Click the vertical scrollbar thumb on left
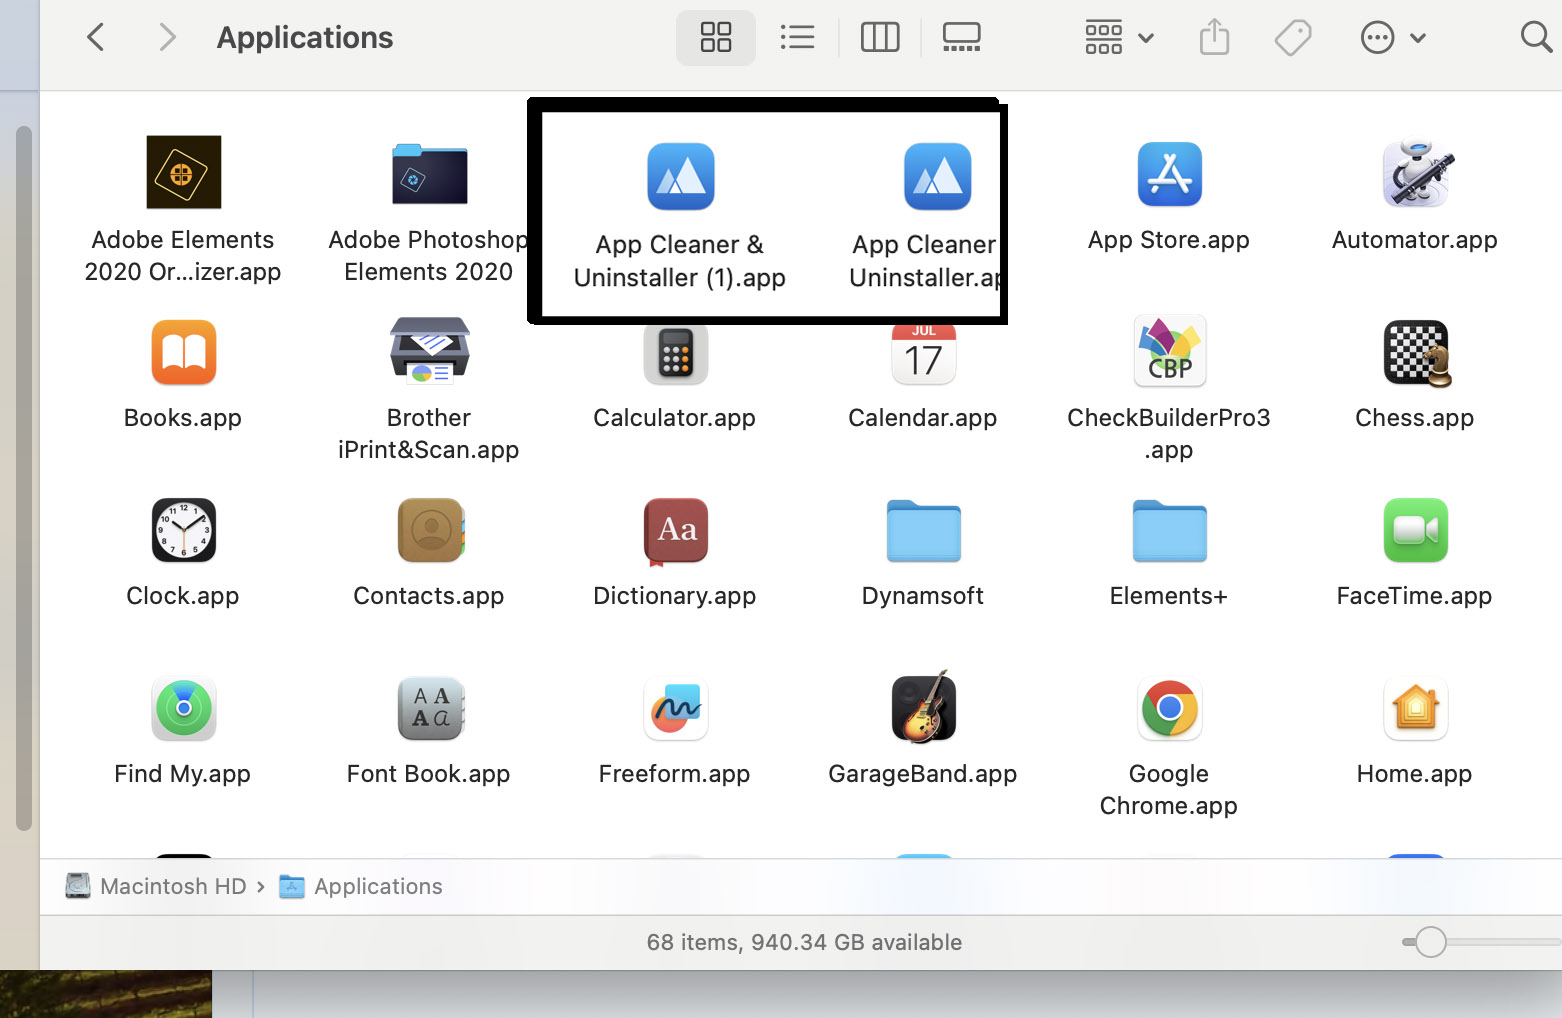Screen dimensions: 1562x1018 24,478
